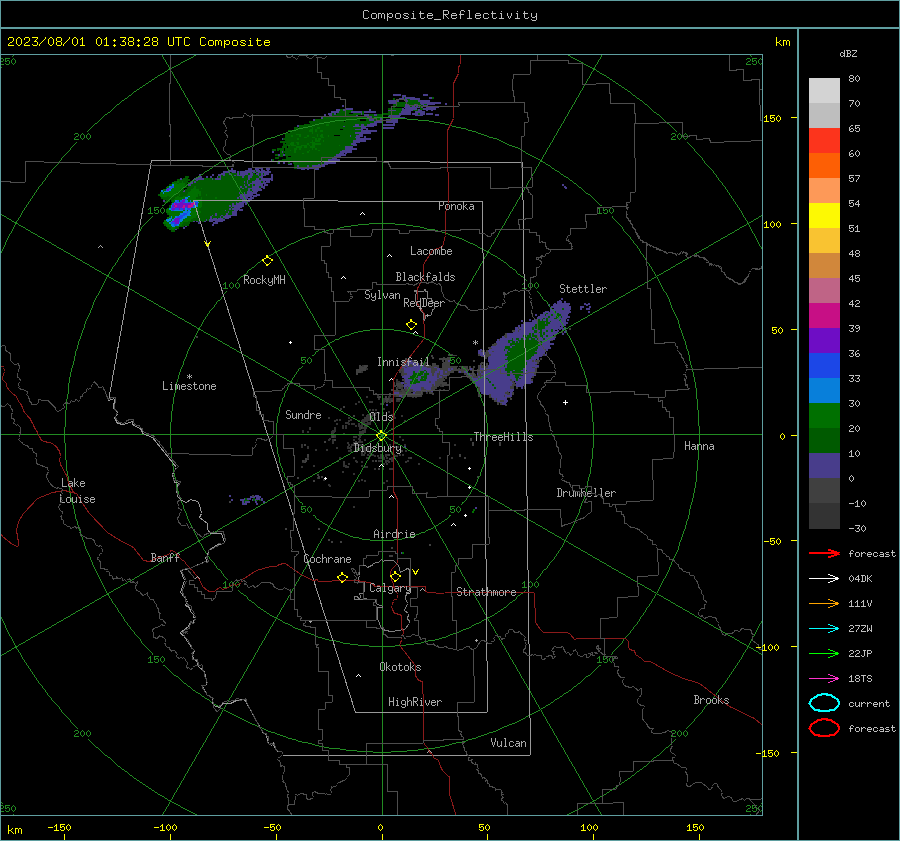Click the Lake Louise label
The height and width of the screenshot is (841, 900).
click(x=77, y=491)
